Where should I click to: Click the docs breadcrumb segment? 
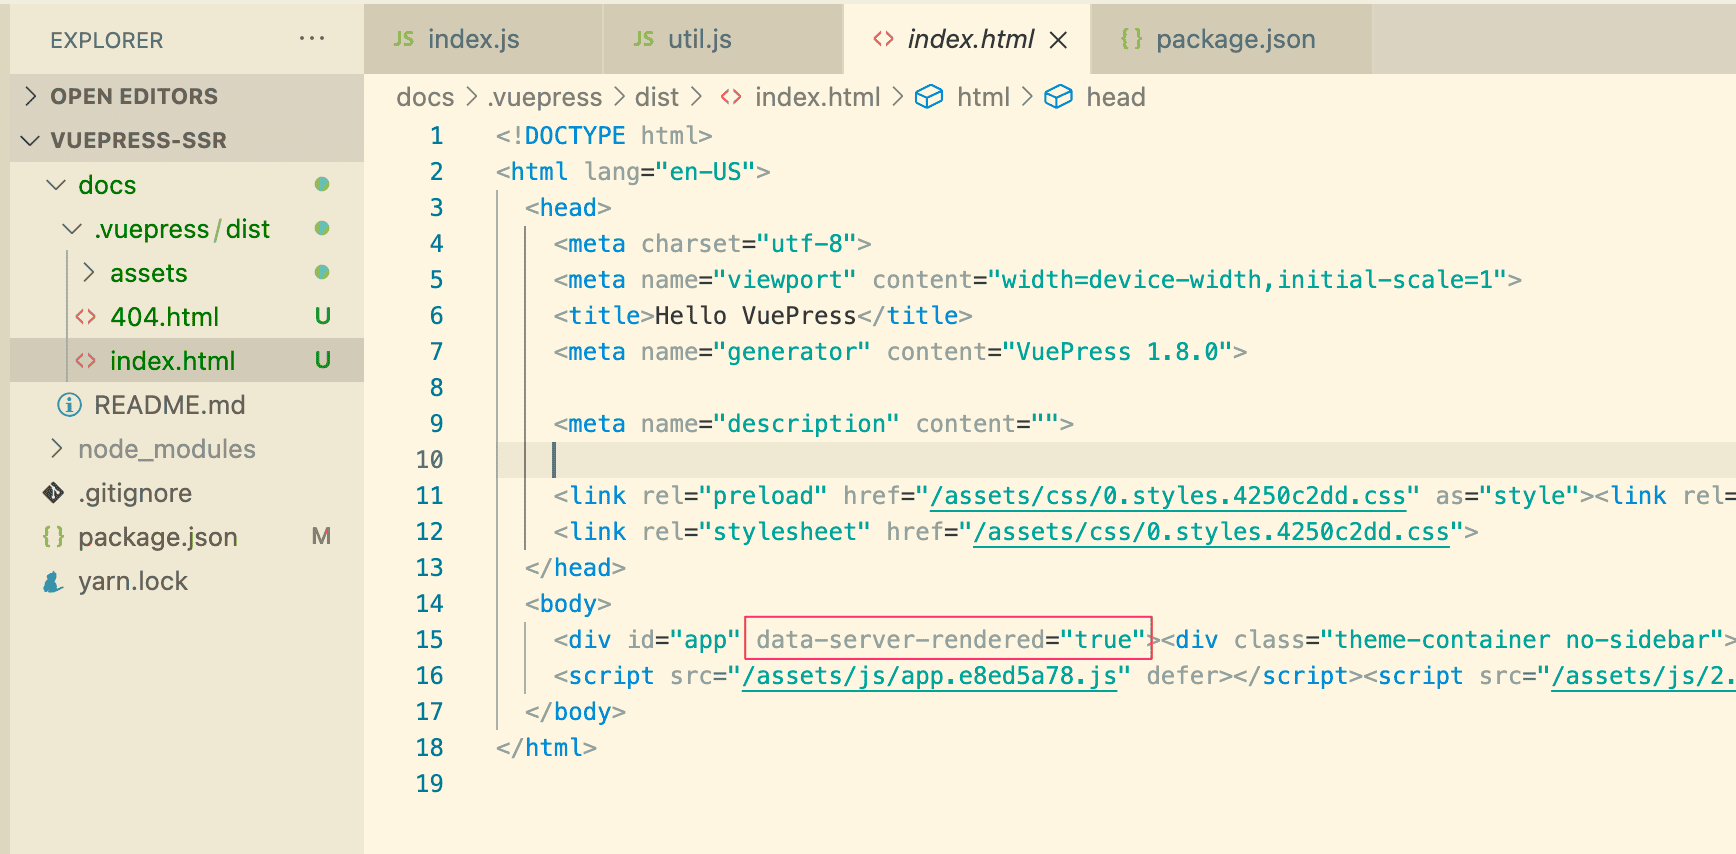[425, 97]
